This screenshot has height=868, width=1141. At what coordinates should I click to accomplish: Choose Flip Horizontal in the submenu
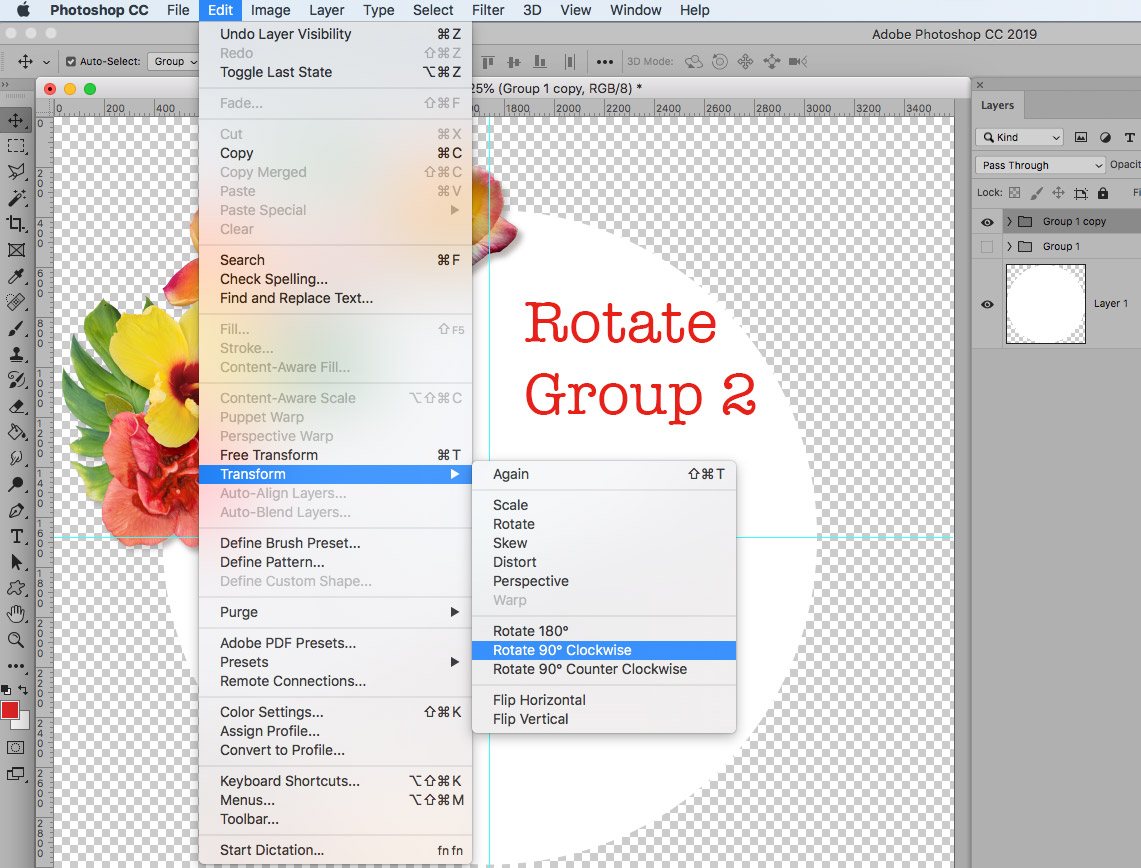(604, 700)
